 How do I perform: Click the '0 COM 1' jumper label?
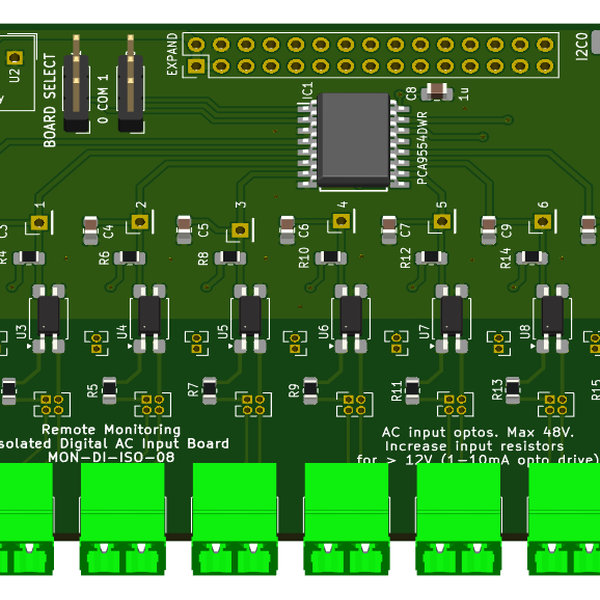tap(103, 99)
